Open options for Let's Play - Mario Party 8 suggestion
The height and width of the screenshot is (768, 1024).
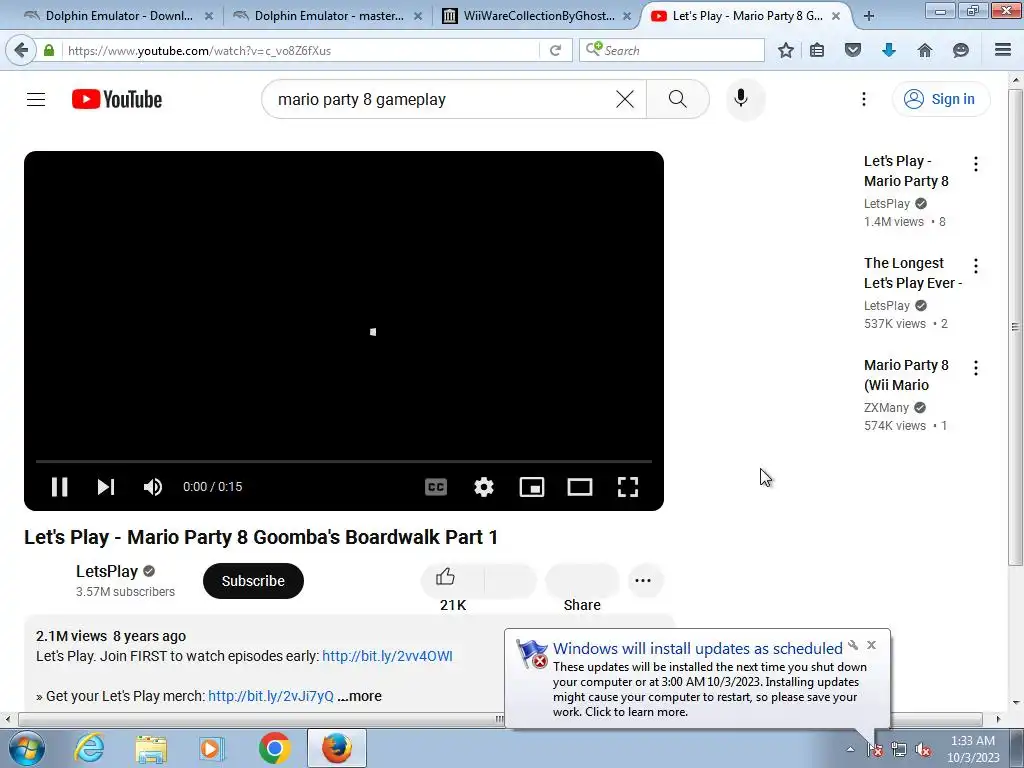976,164
